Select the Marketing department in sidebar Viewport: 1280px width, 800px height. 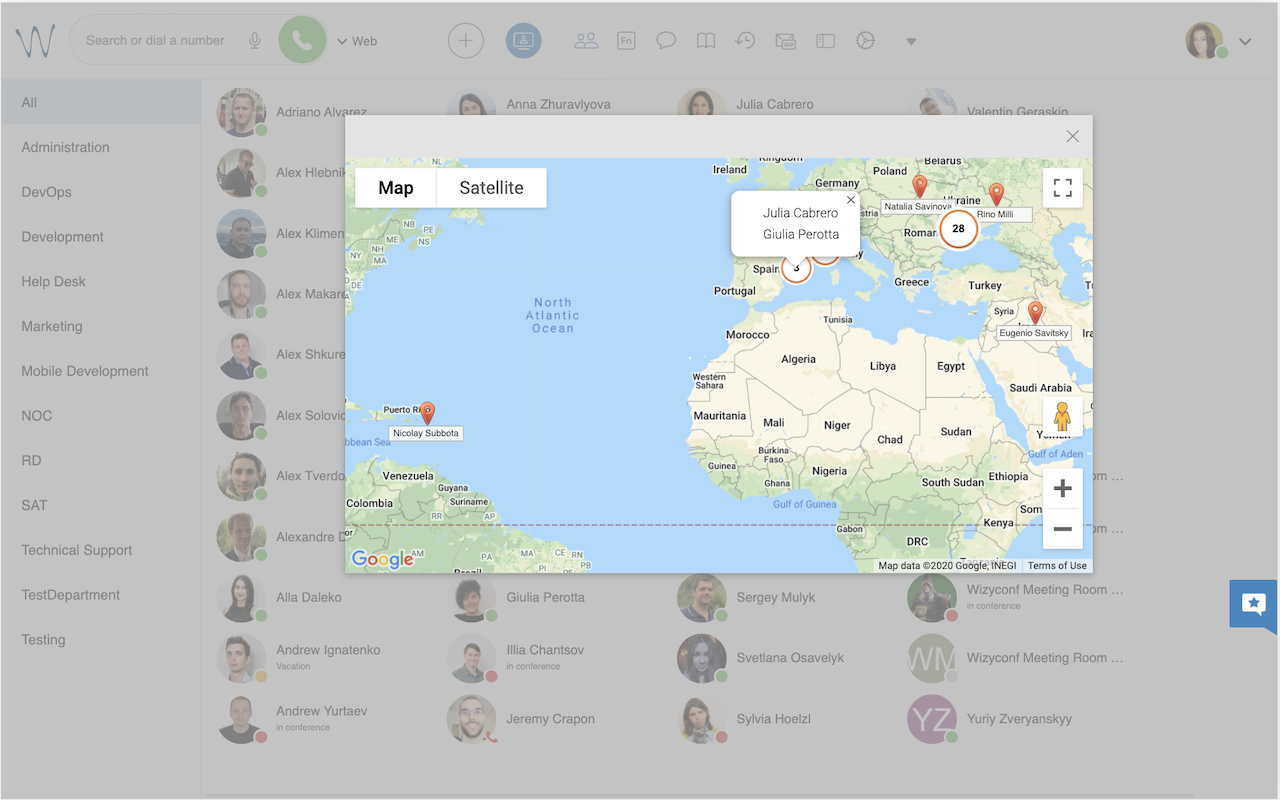52,326
